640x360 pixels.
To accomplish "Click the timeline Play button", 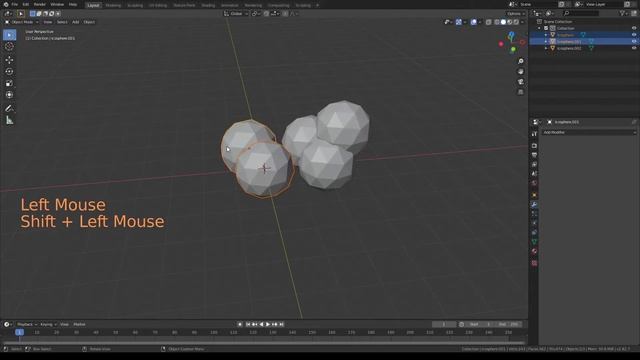I will pos(268,324).
